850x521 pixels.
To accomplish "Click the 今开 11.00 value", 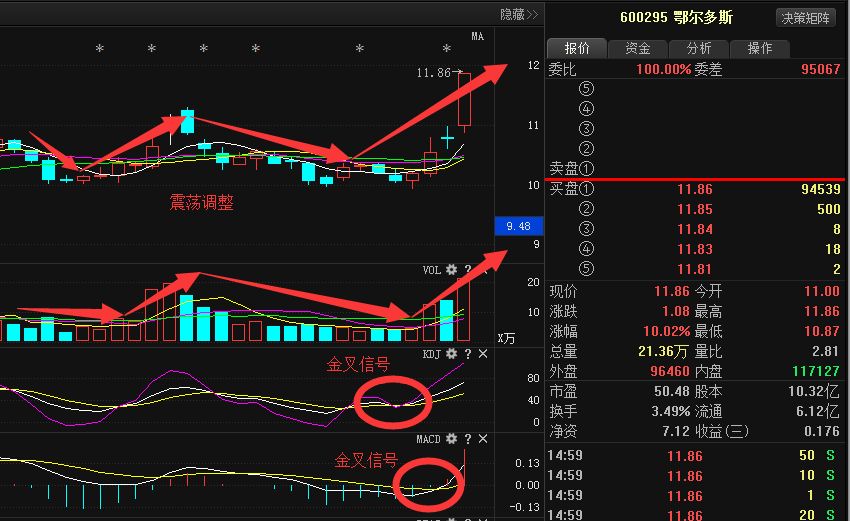I will pyautogui.click(x=822, y=292).
